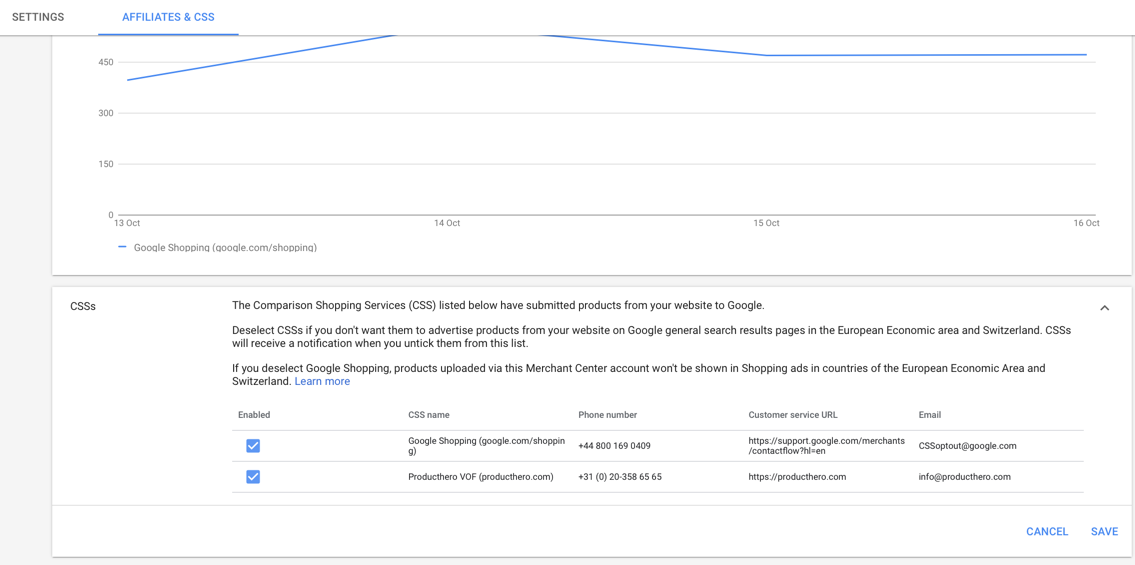The height and width of the screenshot is (565, 1135).
Task: Open the AFFILIATES & CSS tab
Action: tap(168, 17)
